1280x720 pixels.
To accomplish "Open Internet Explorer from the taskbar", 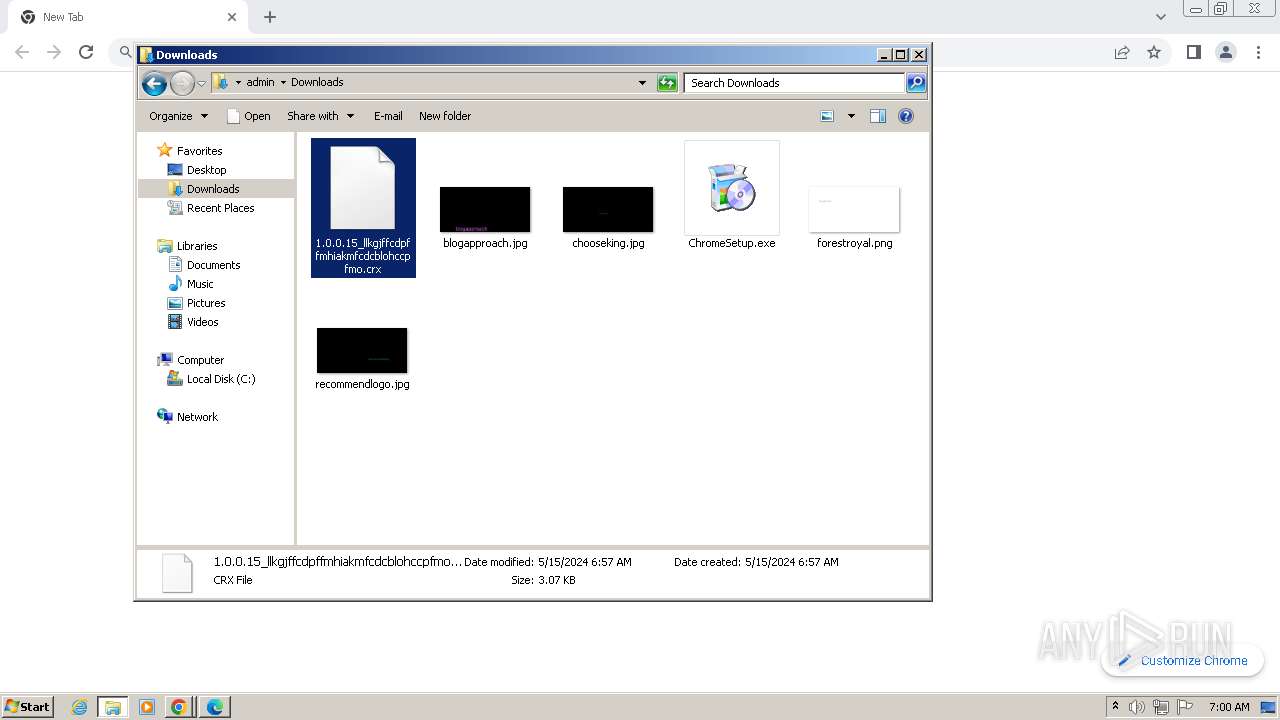I will coord(80,707).
